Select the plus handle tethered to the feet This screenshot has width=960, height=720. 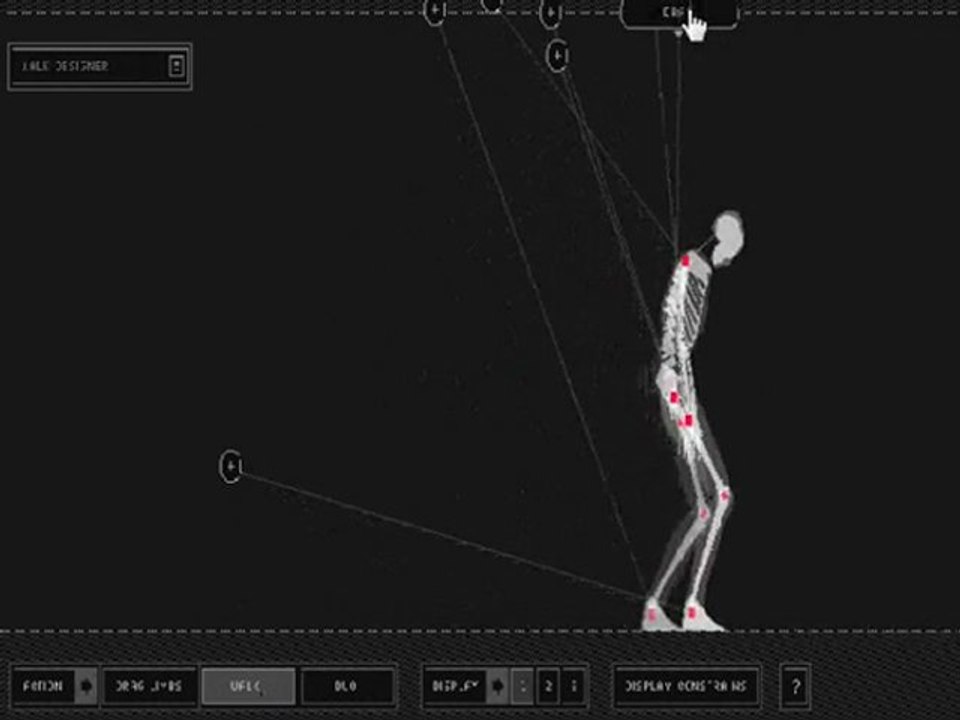click(x=231, y=467)
